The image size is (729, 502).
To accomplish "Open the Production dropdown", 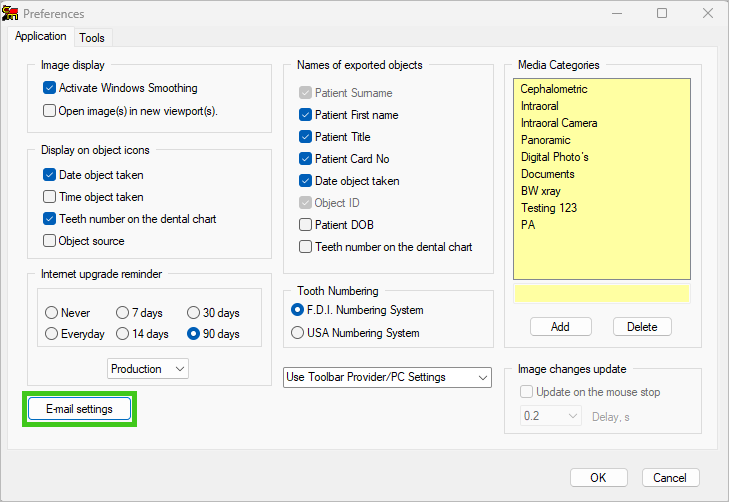I will click(148, 369).
